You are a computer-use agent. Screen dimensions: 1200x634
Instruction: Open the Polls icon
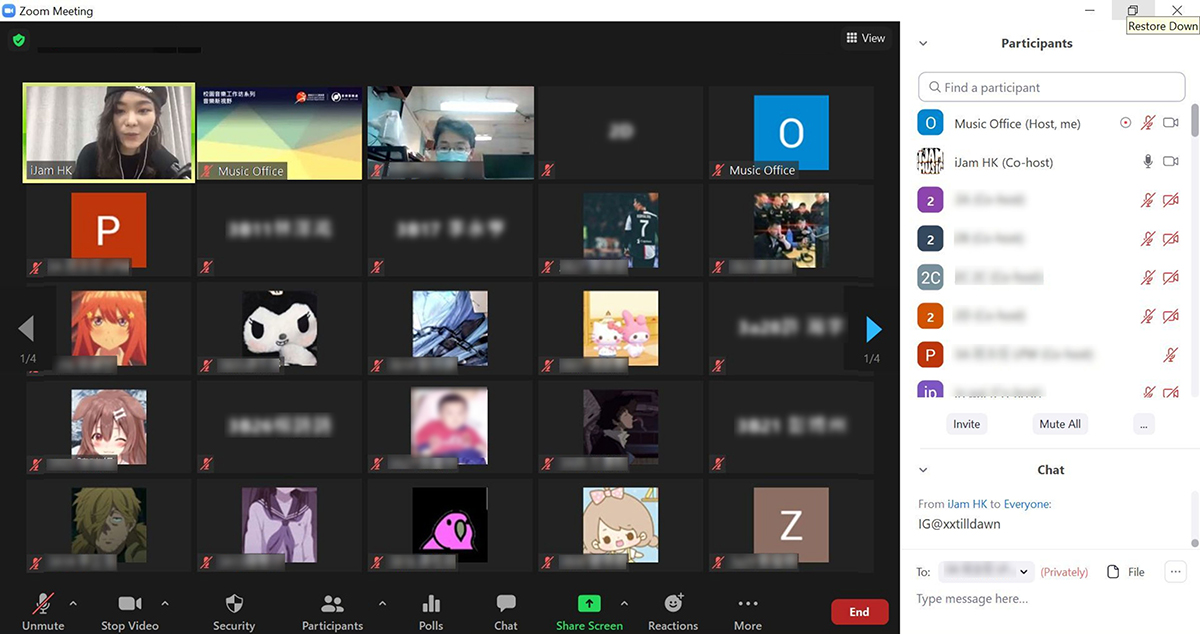pos(431,604)
